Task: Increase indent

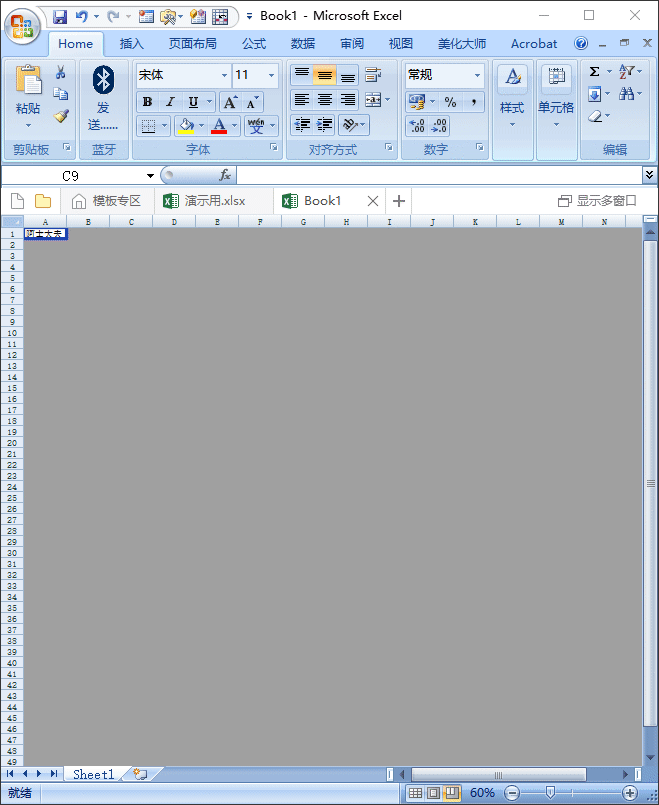Action: click(324, 125)
